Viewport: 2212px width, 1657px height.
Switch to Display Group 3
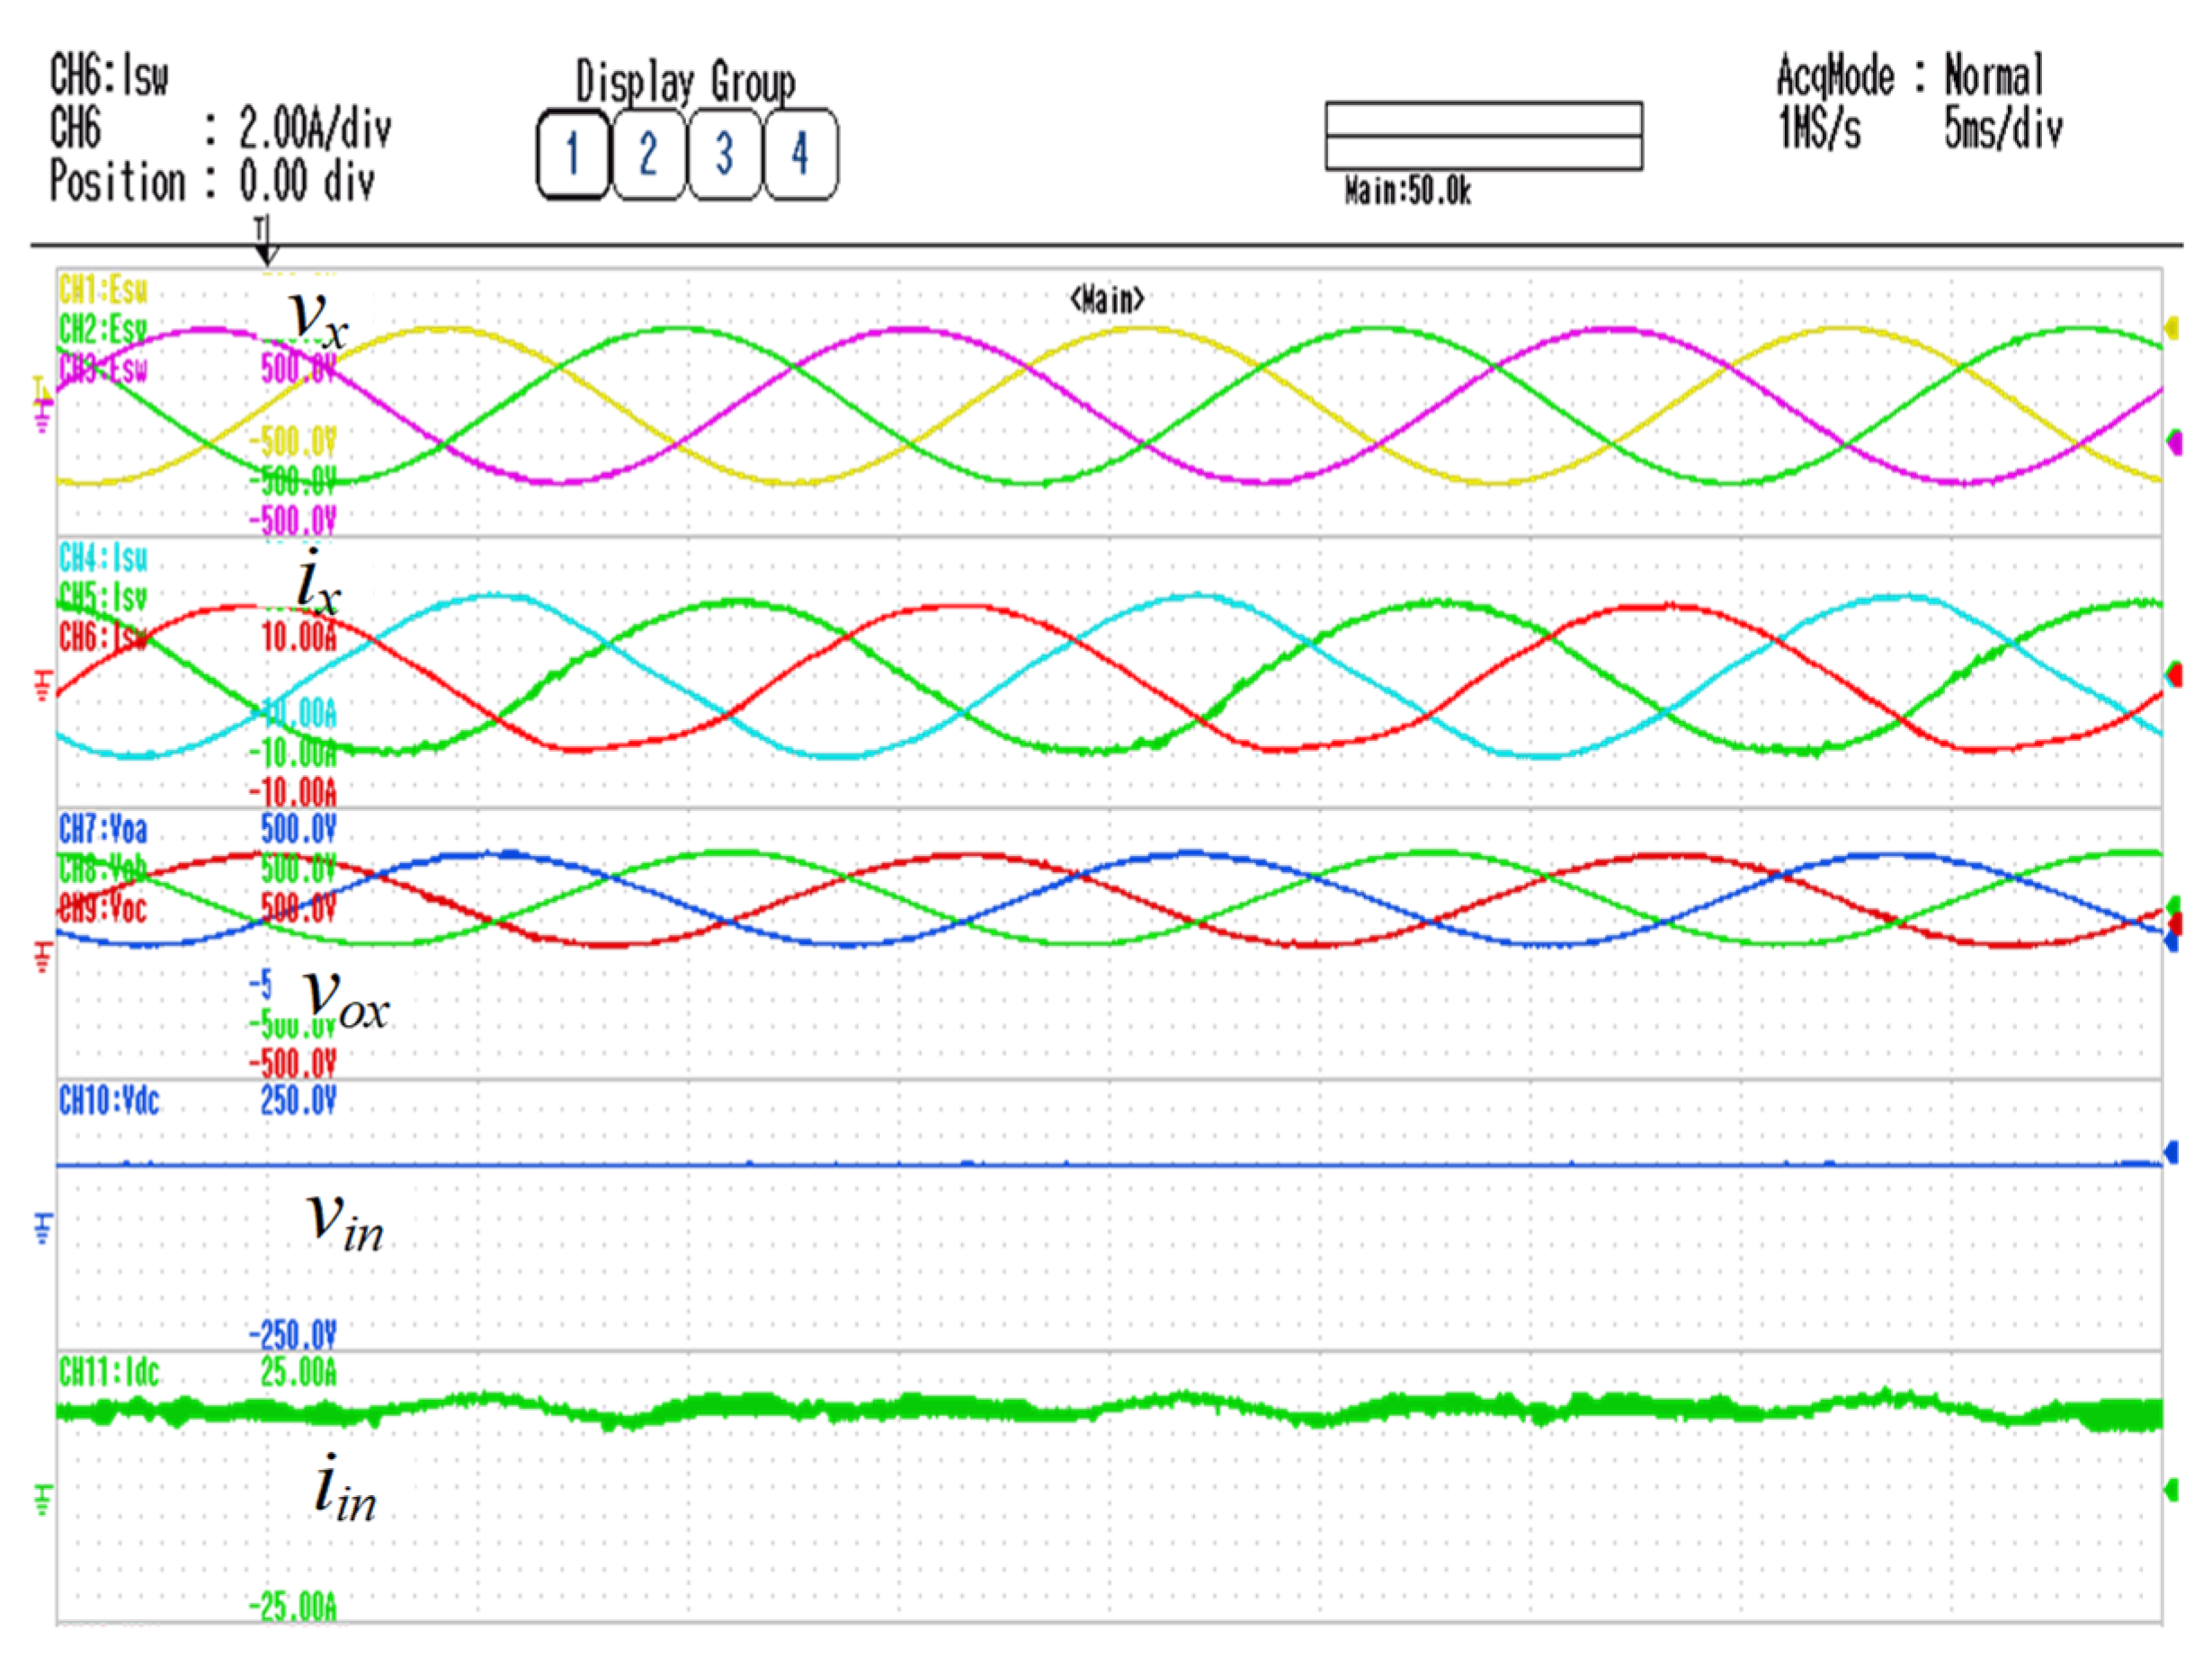[724, 155]
